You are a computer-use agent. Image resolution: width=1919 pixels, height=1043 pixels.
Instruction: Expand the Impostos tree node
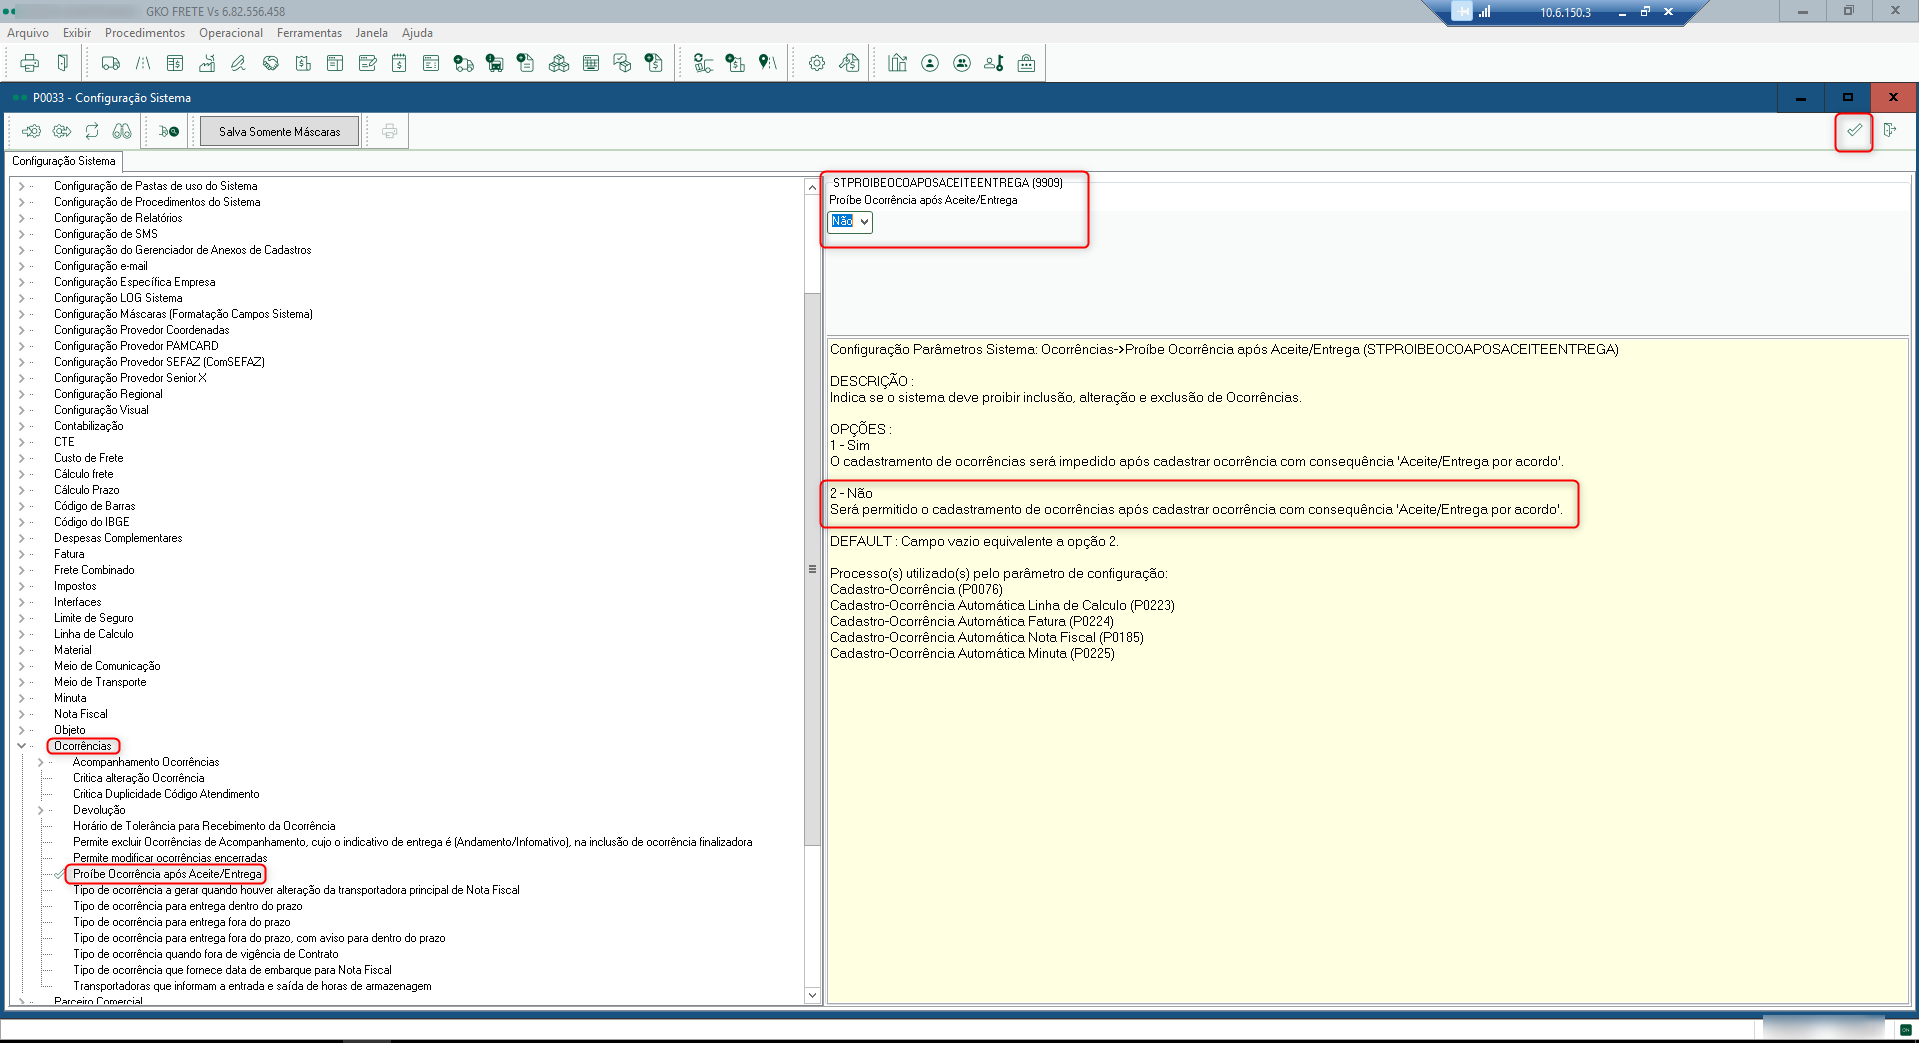[x=21, y=586]
